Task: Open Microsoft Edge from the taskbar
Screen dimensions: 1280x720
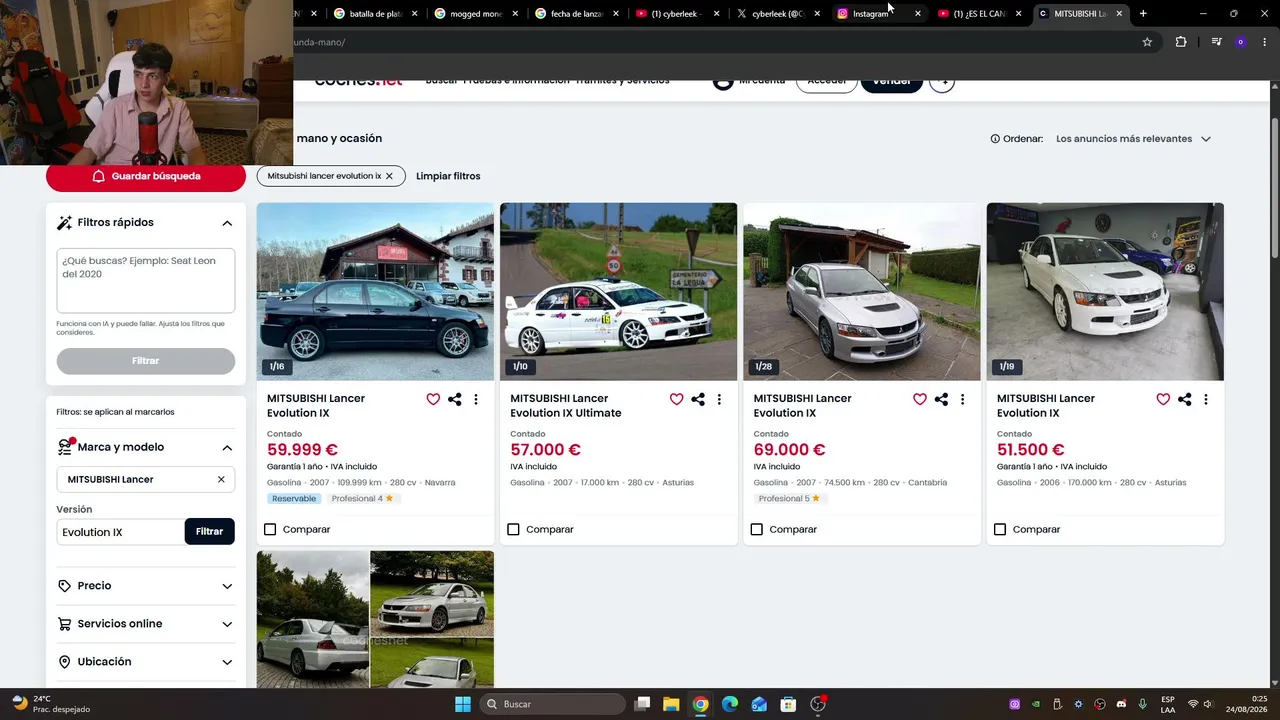Action: pyautogui.click(x=730, y=704)
